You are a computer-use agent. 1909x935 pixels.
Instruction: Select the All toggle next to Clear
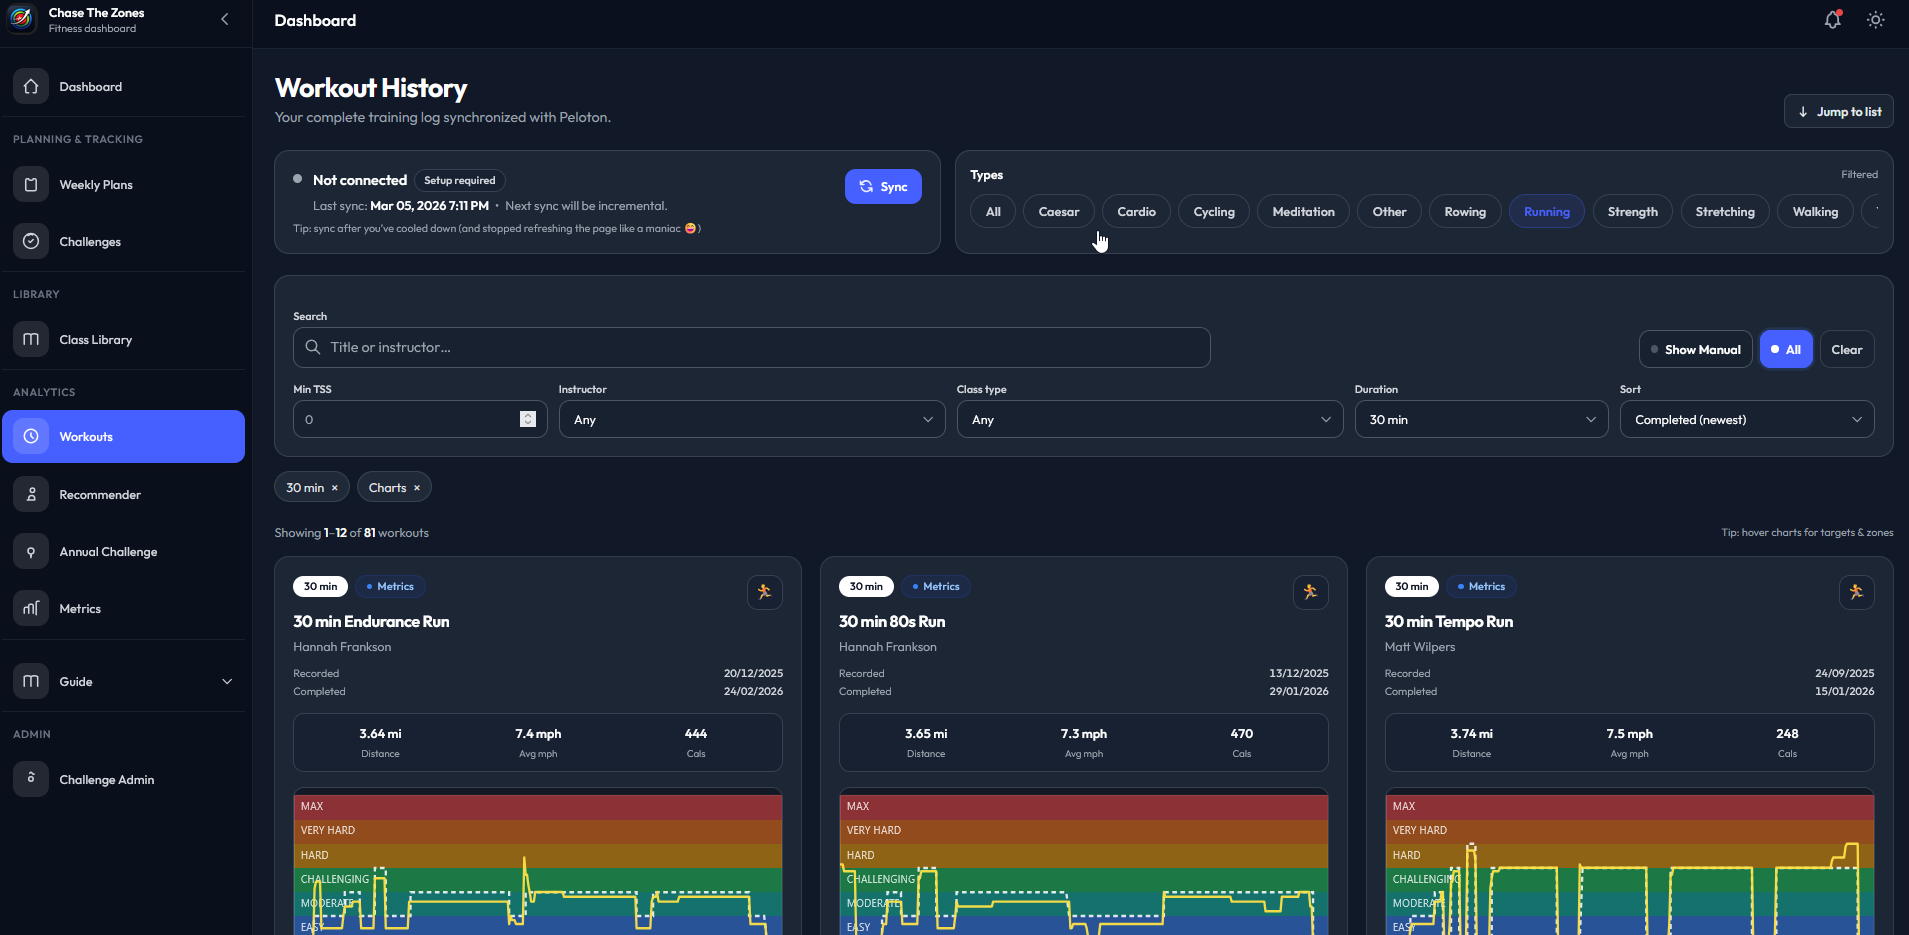[x=1785, y=350]
